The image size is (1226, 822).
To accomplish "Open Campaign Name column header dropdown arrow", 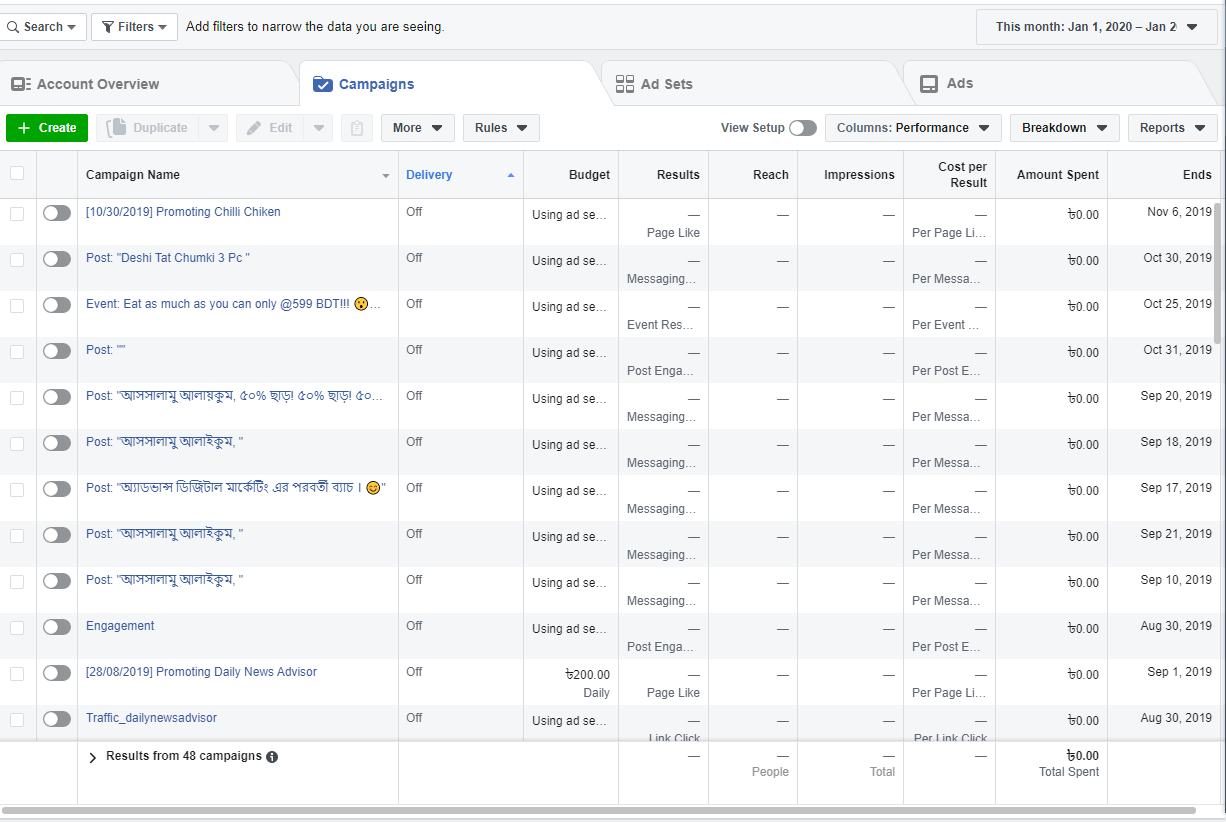I will [x=386, y=176].
